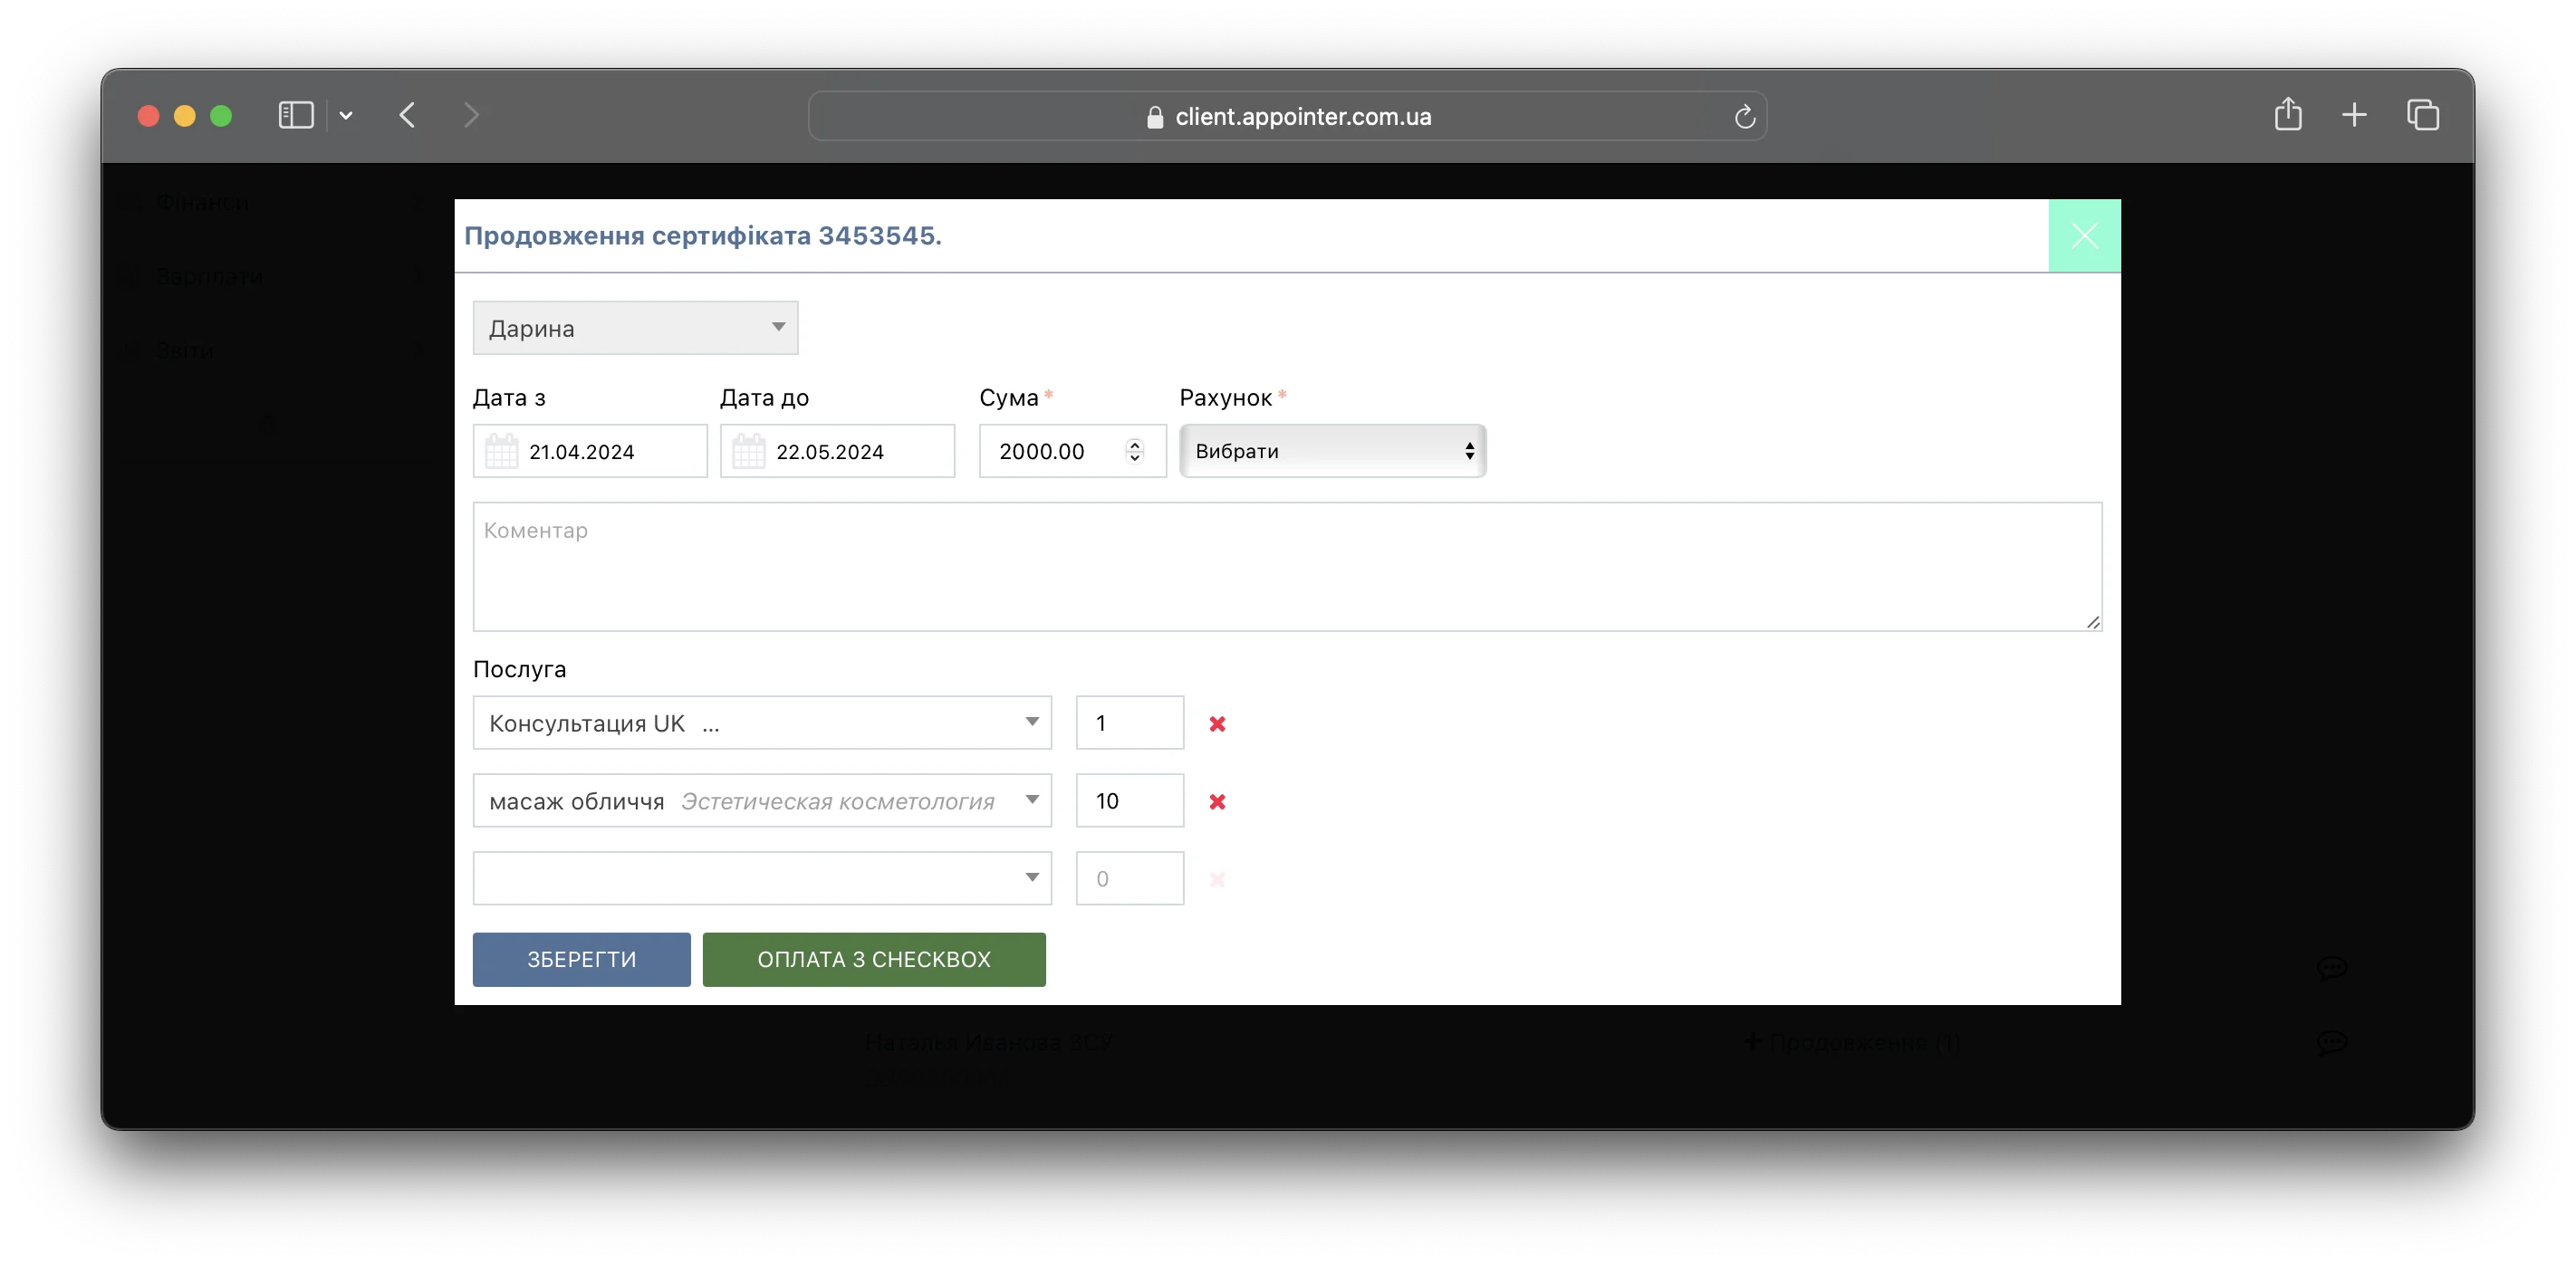Click the Коментар resize handle
This screenshot has width=2576, height=1264.
[x=2092, y=622]
